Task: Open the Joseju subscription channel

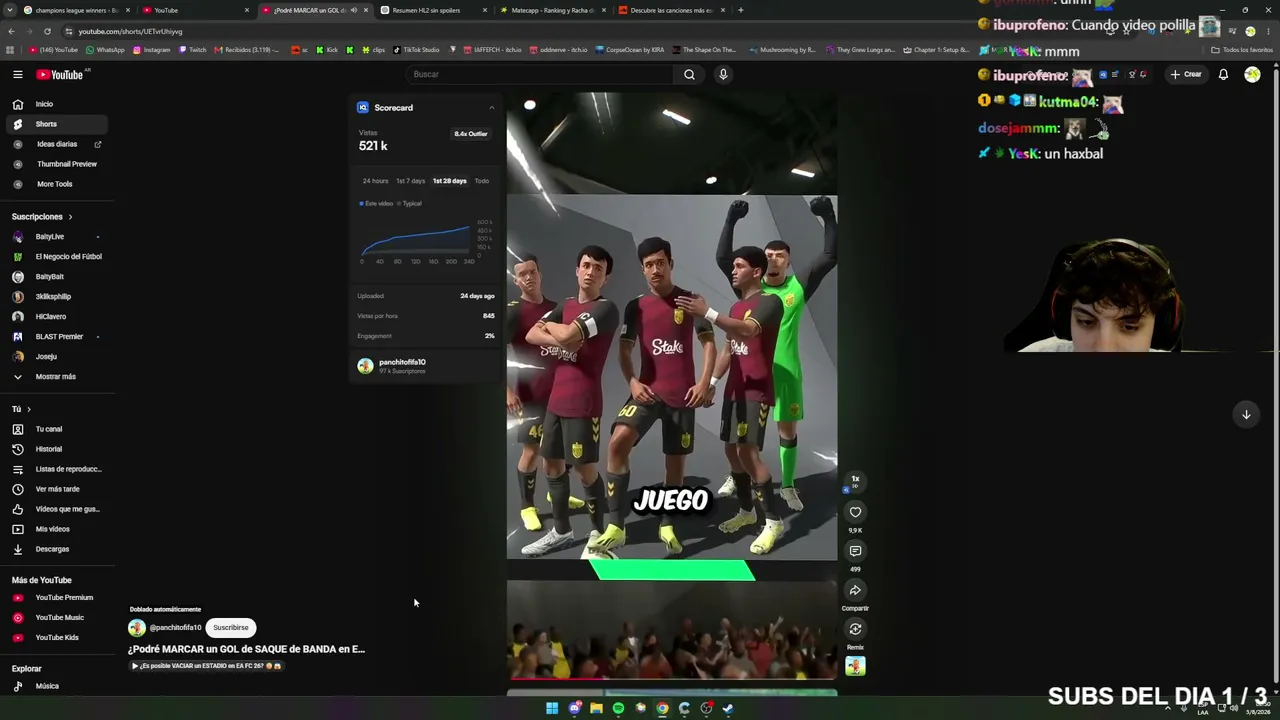Action: click(56, 357)
